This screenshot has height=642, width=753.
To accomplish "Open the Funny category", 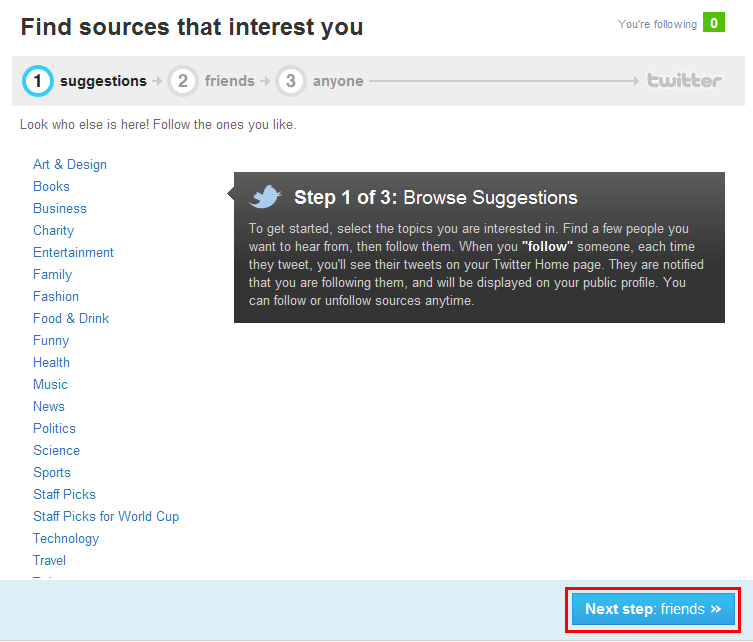I will click(51, 340).
